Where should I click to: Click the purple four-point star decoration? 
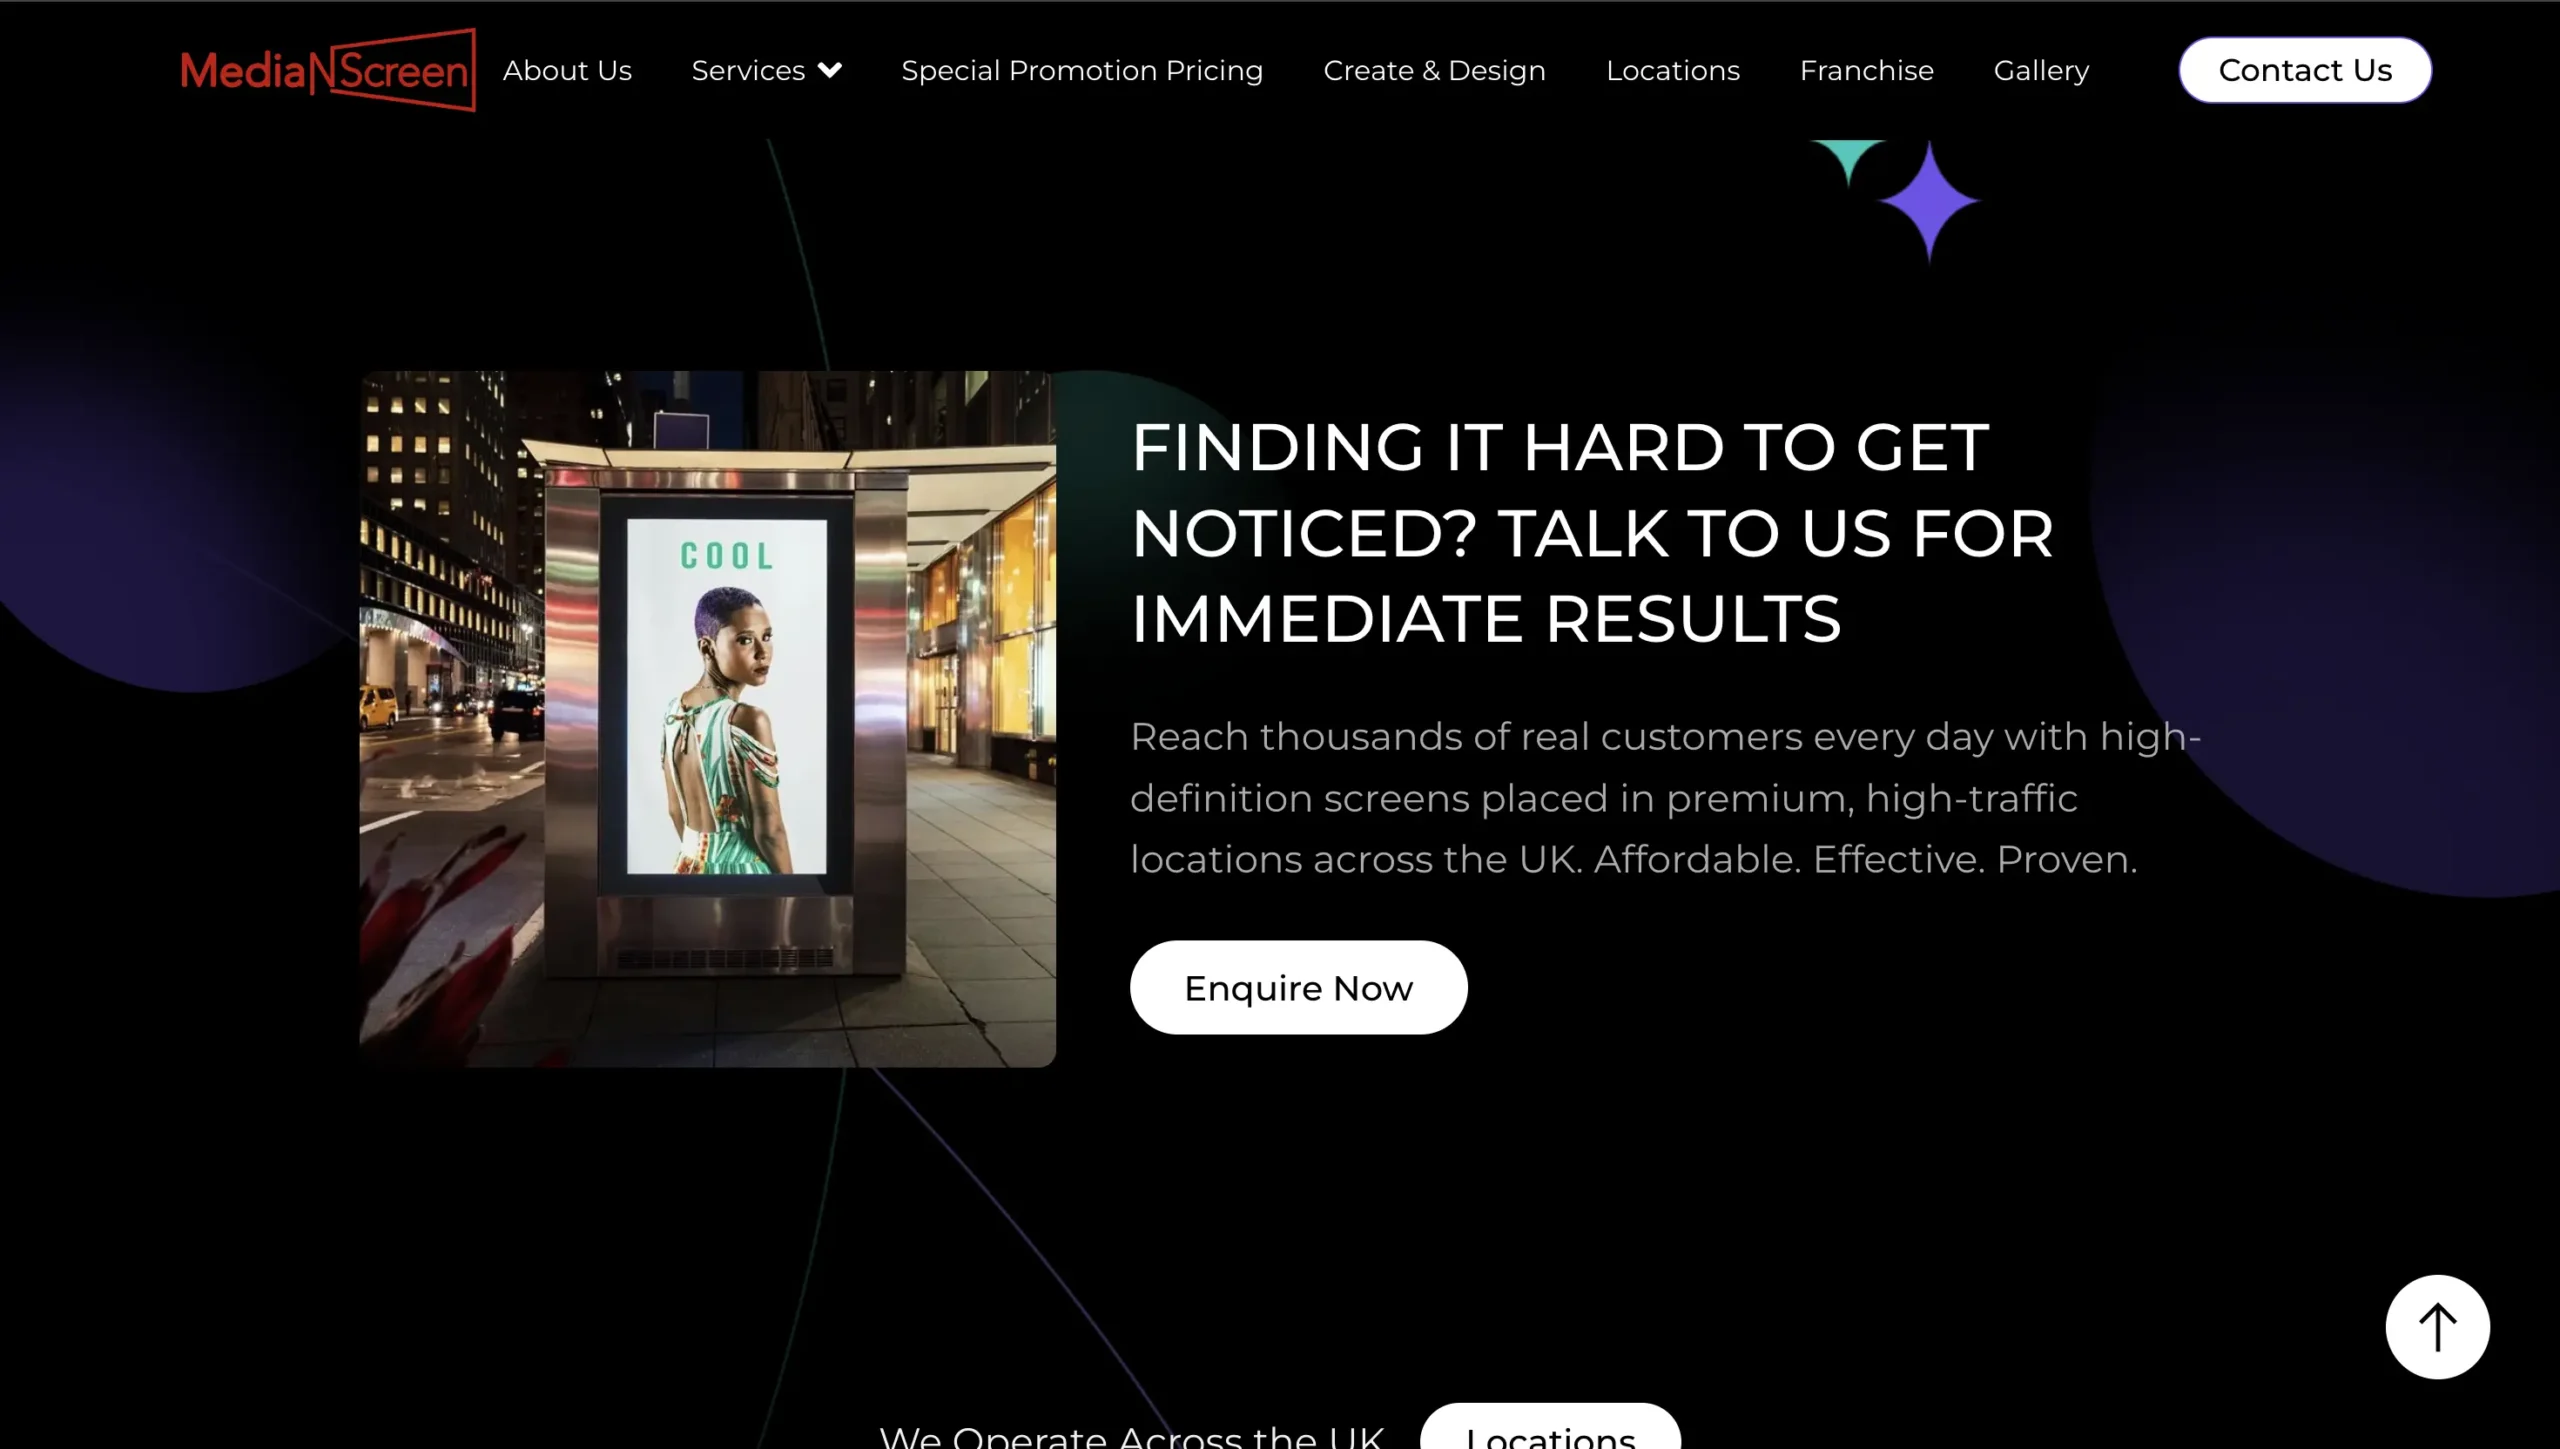tap(1929, 201)
